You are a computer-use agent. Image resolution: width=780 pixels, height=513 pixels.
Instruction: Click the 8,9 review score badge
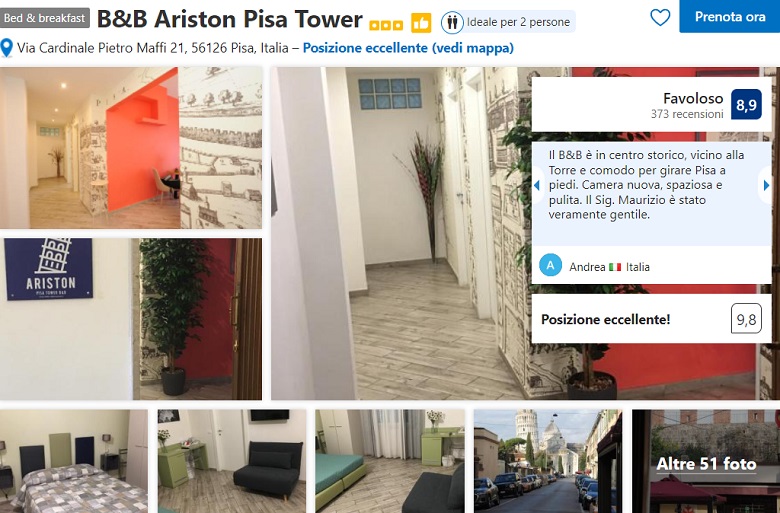(746, 104)
